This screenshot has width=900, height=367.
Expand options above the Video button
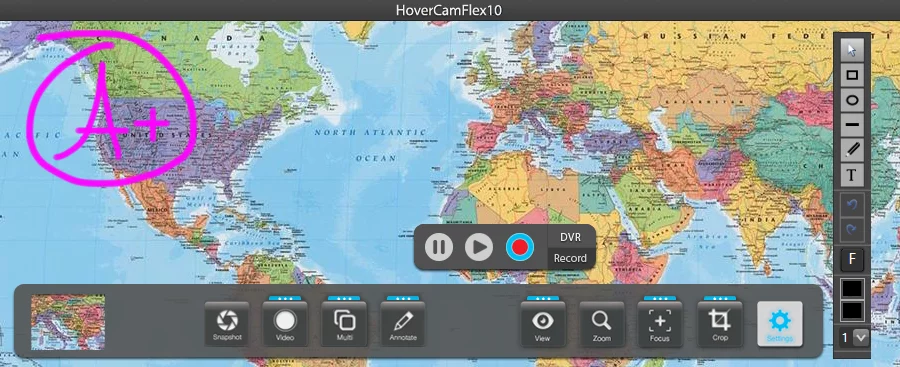coord(285,299)
